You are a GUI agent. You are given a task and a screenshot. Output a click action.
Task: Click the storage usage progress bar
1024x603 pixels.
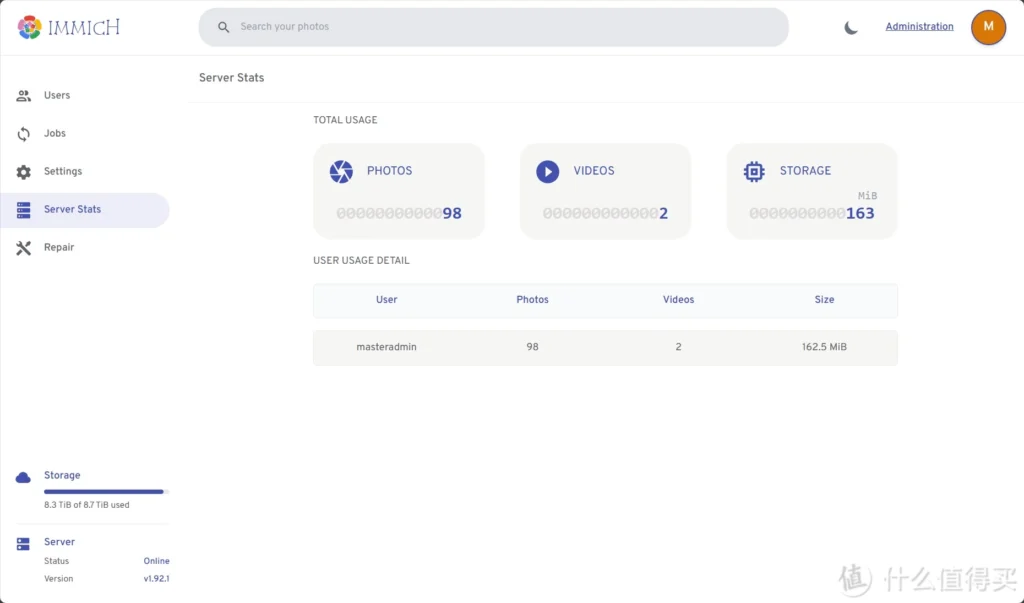point(106,492)
